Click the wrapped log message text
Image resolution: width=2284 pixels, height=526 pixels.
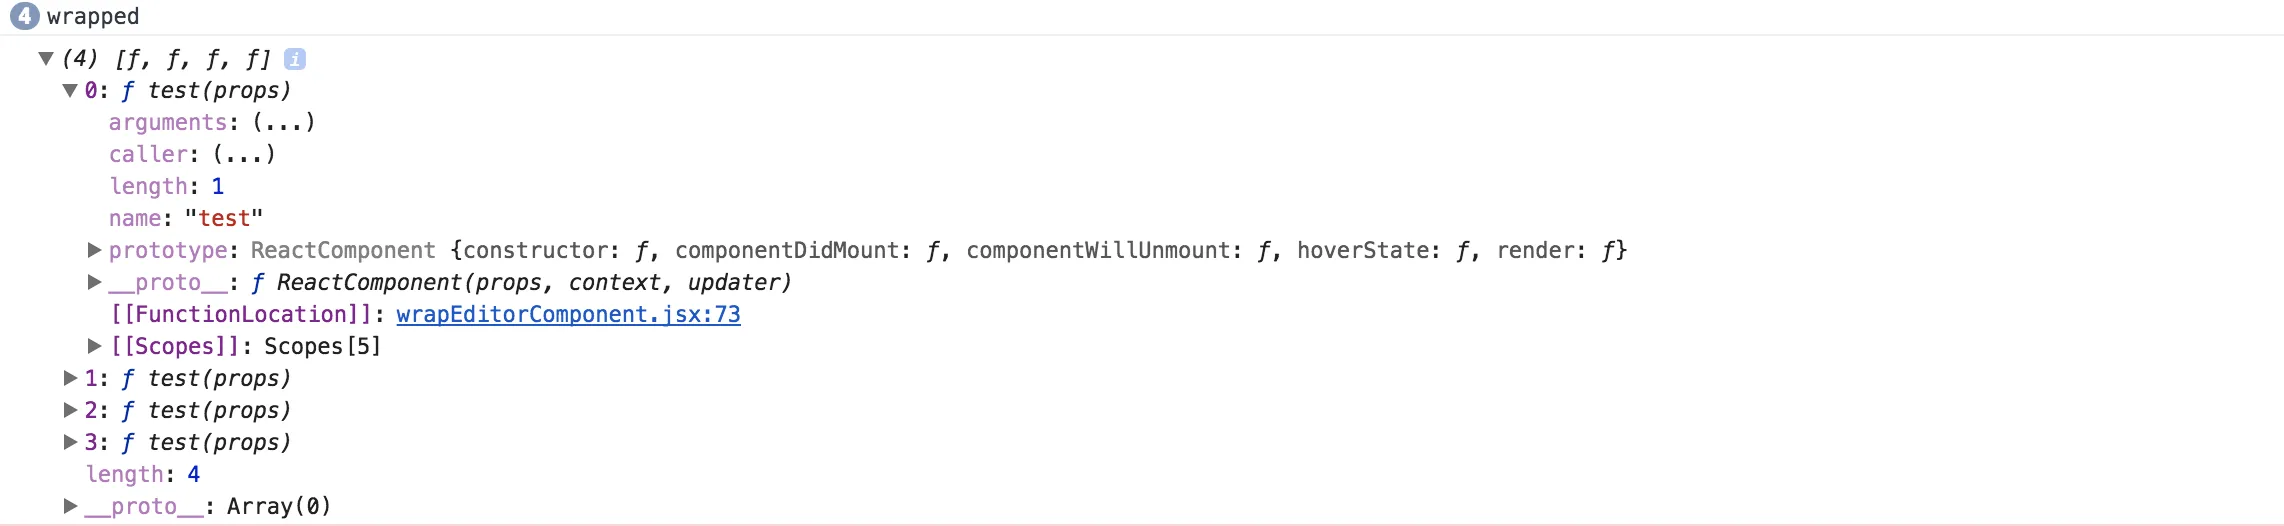tap(93, 17)
